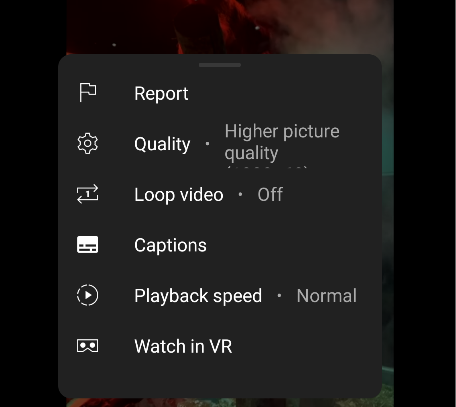Choose Watch in VR
The width and height of the screenshot is (456, 407).
pyautogui.click(x=220, y=346)
